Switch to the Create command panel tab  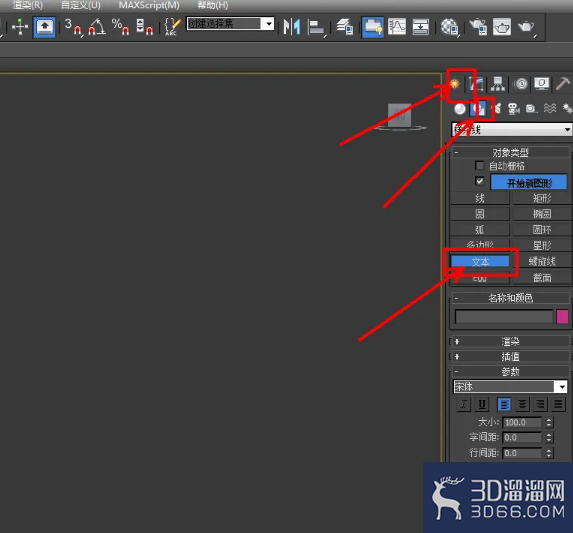455,84
